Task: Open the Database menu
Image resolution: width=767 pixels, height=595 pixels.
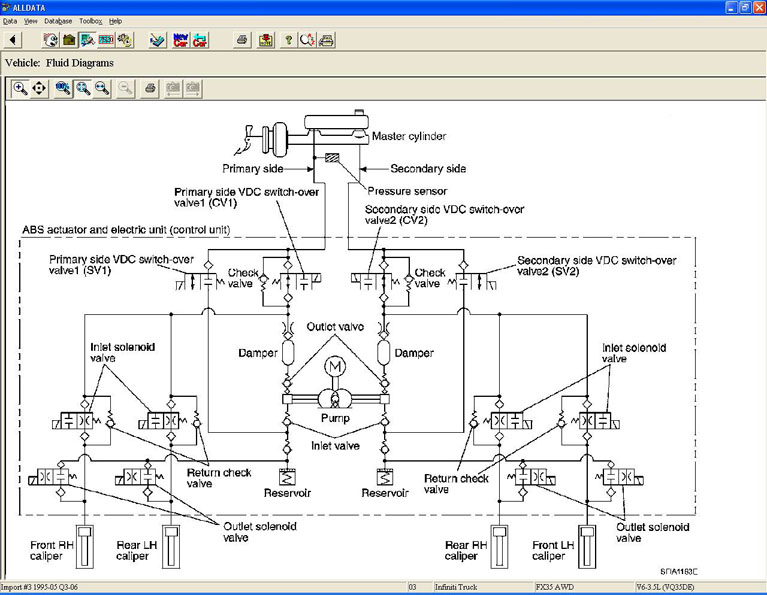Action: point(58,21)
